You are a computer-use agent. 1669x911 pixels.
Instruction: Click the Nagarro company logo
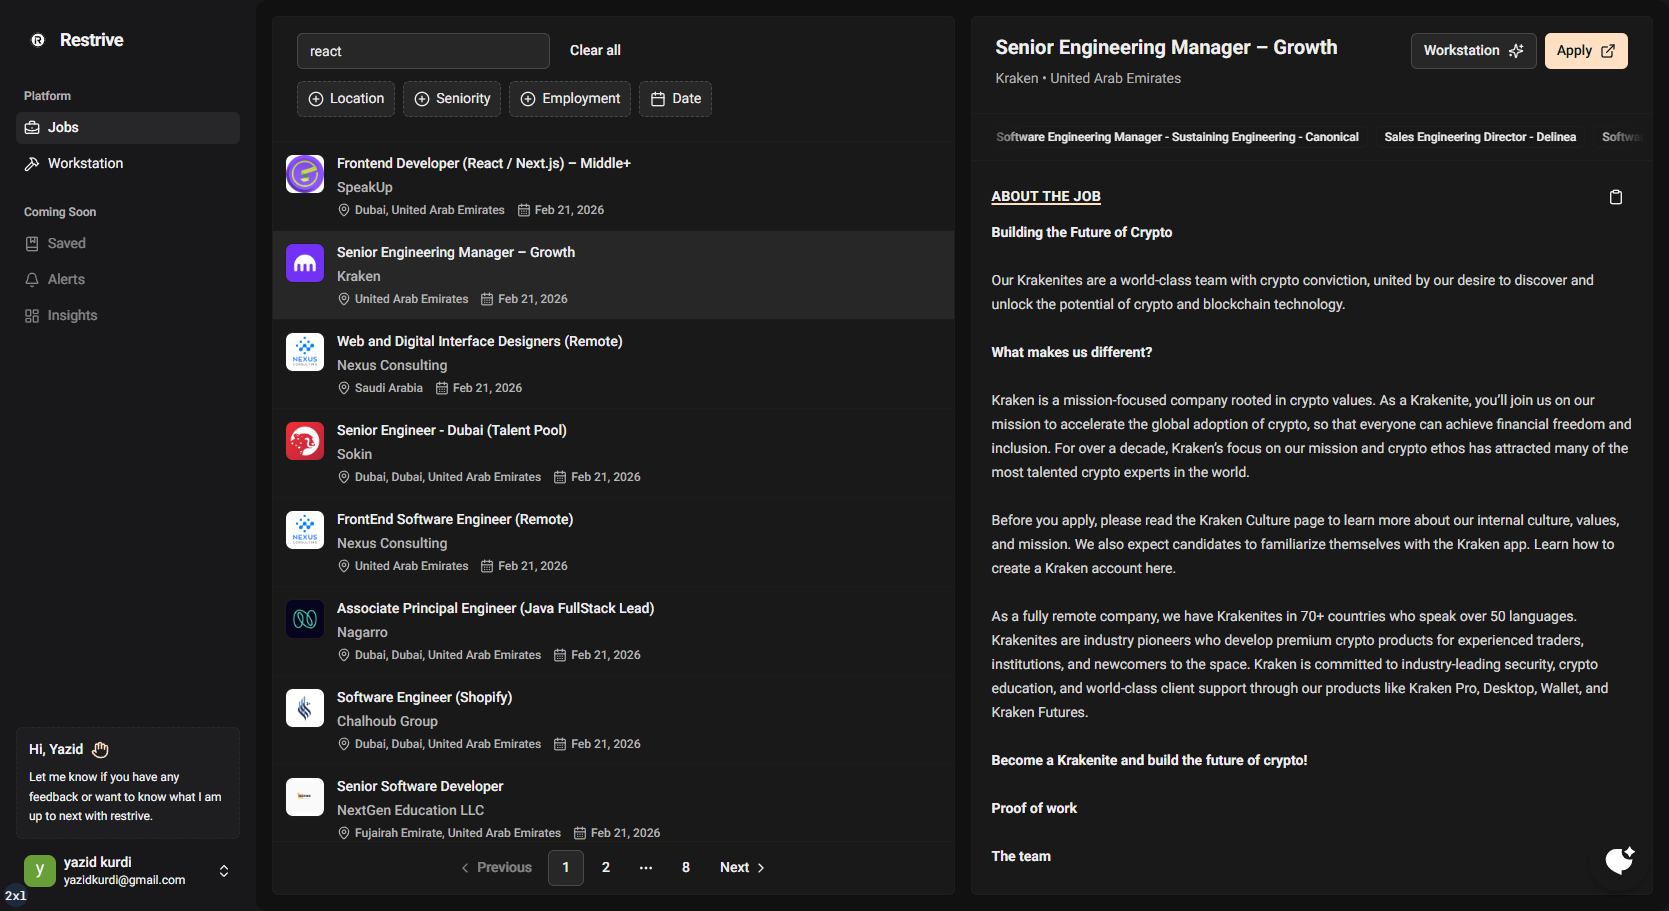[x=305, y=619]
